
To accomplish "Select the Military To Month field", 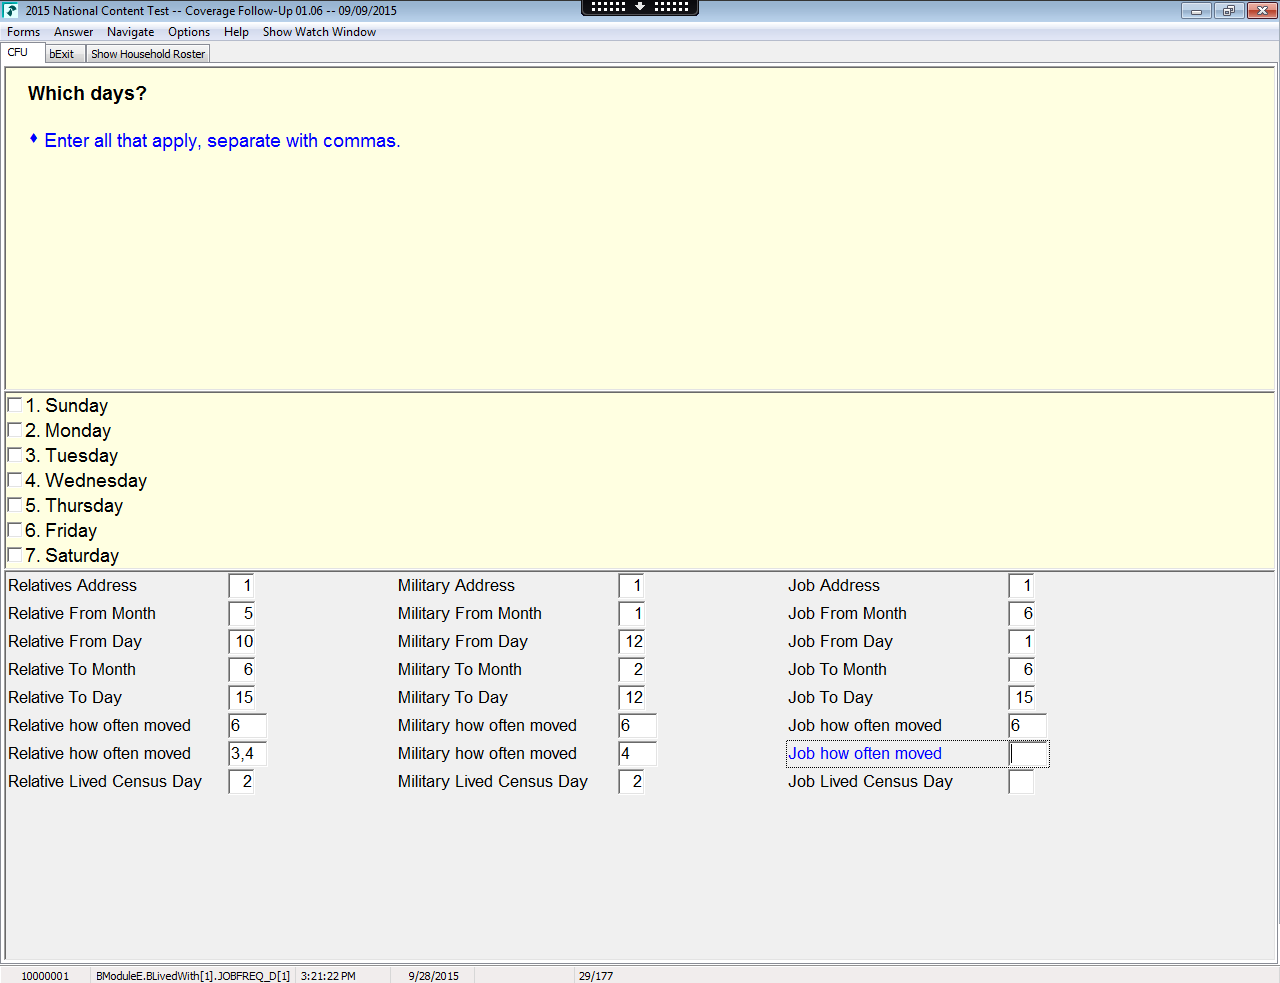I will 632,670.
